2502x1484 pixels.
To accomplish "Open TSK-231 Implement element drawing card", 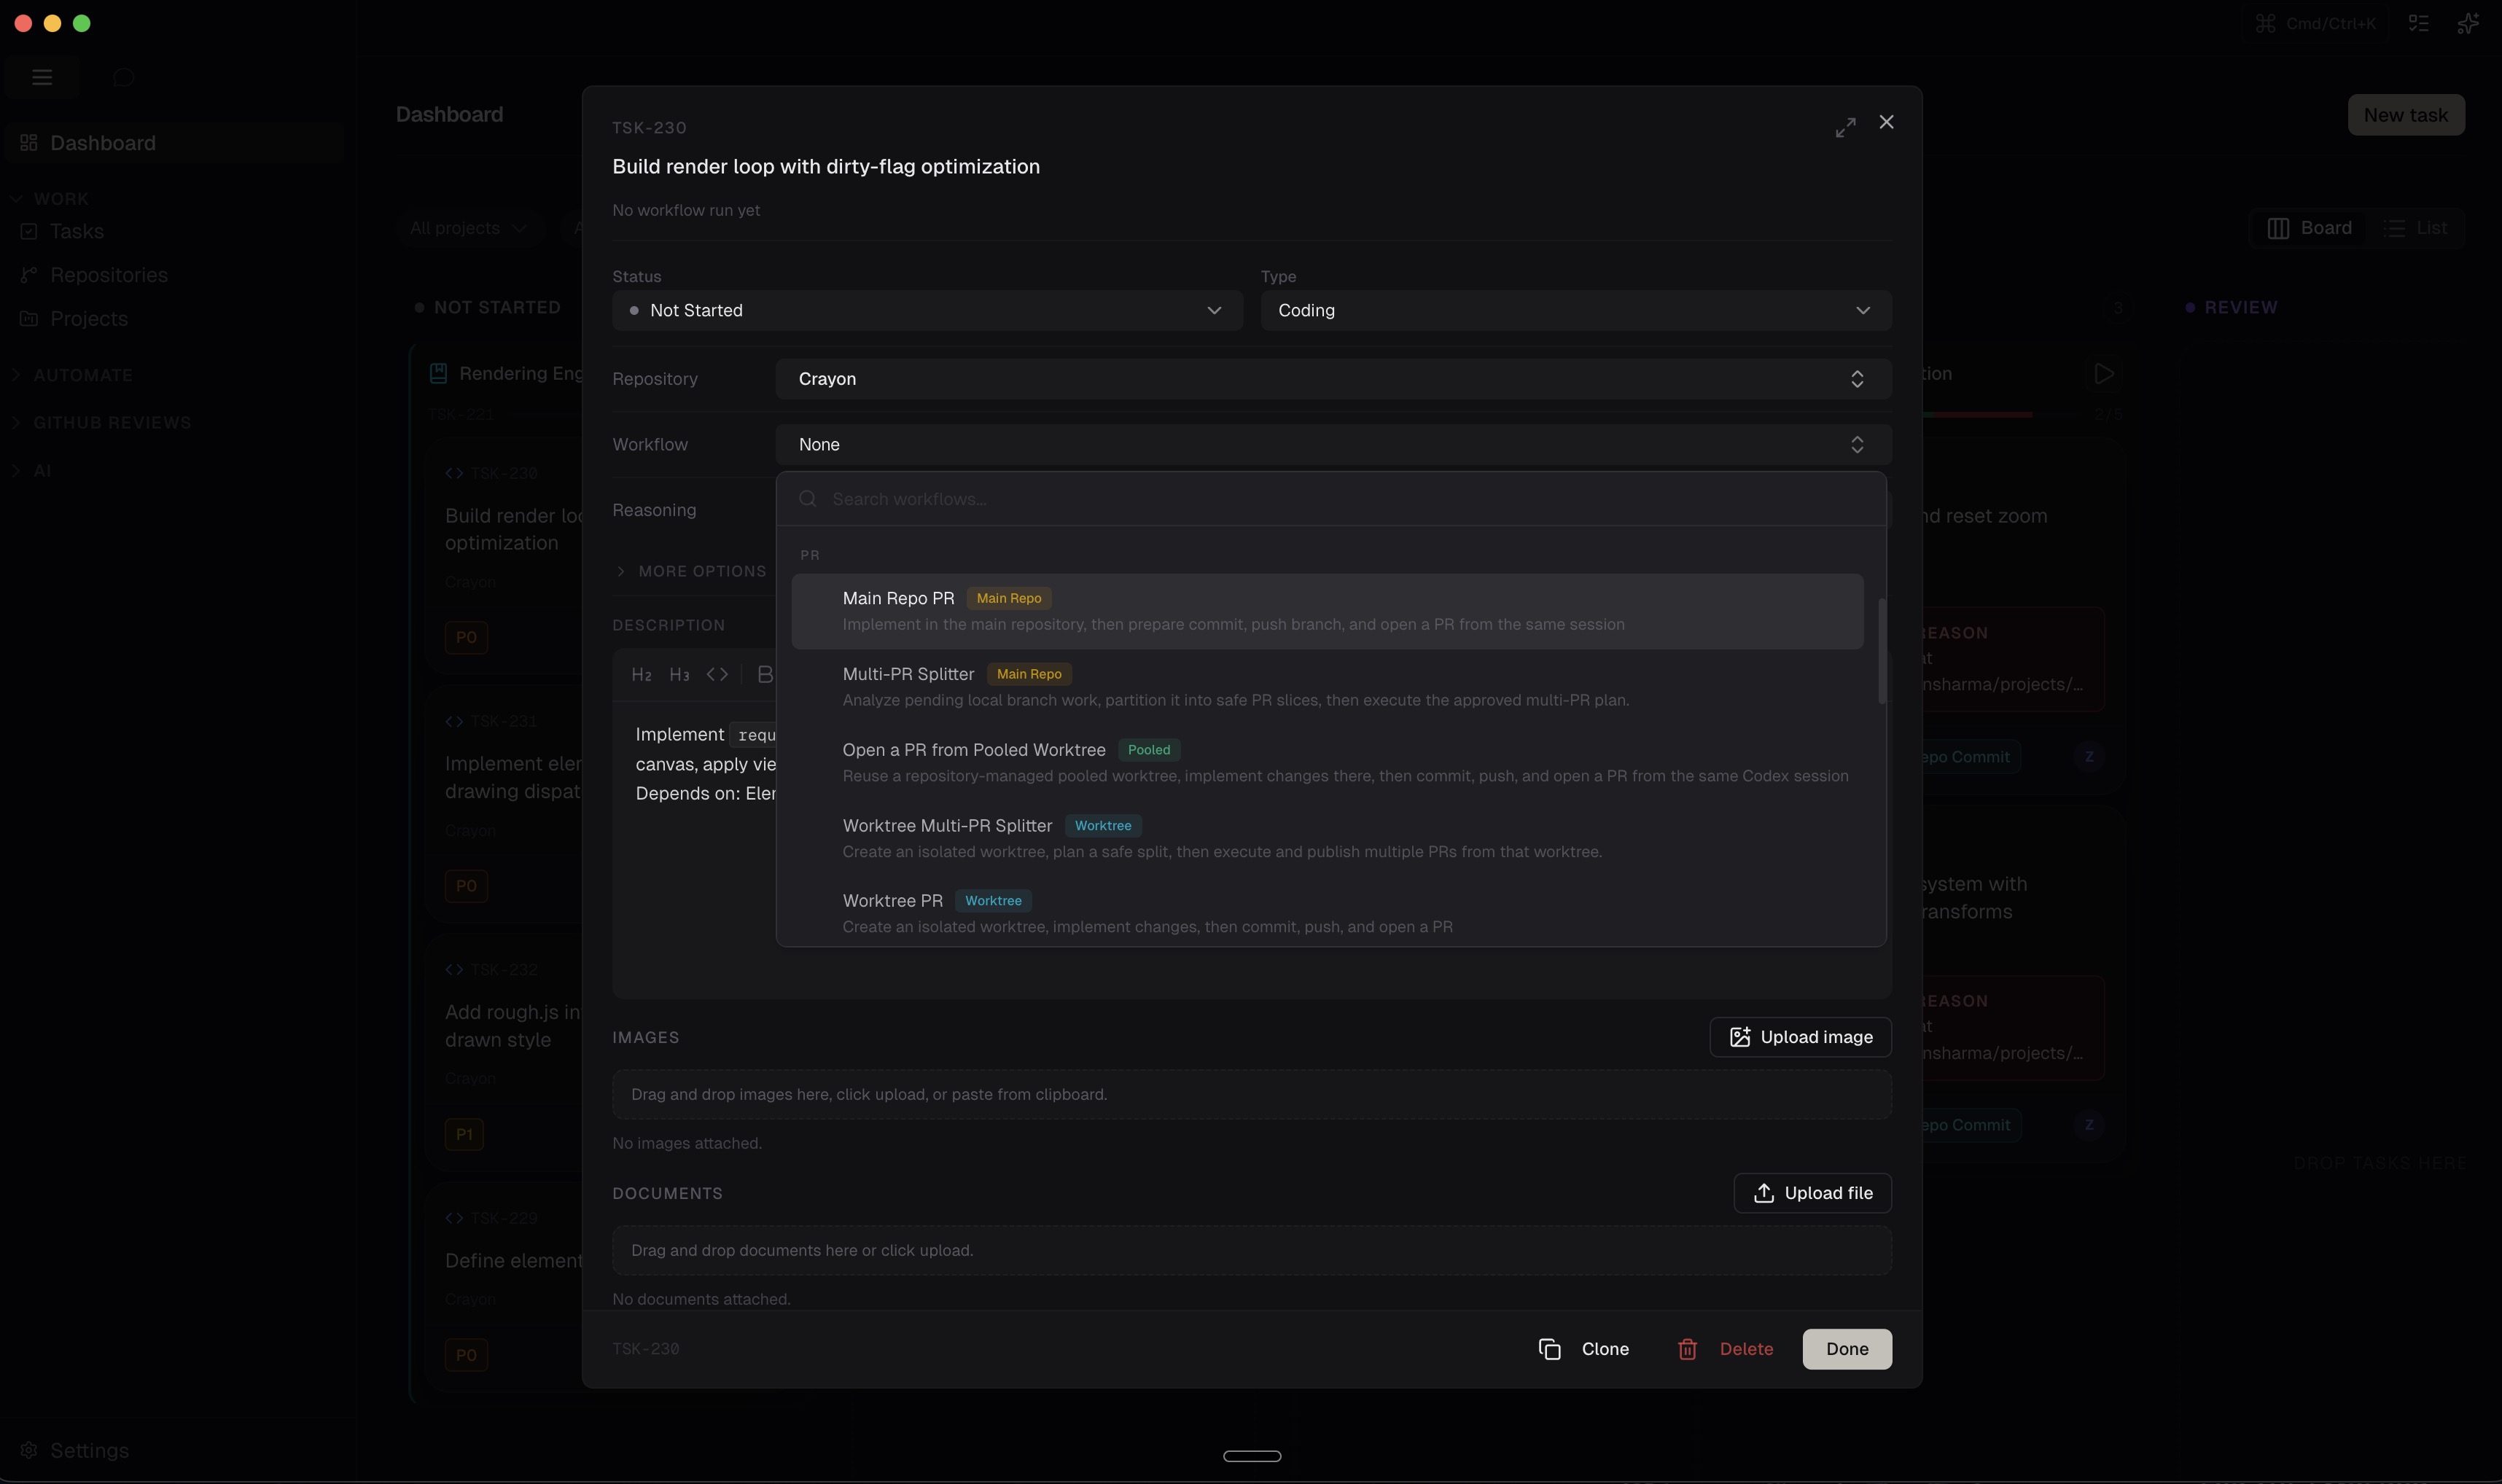I will click(x=505, y=803).
